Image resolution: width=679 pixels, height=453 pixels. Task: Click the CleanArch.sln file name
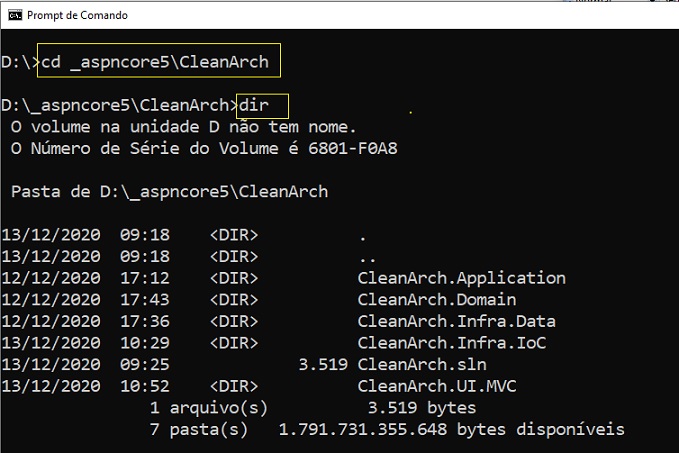(422, 364)
